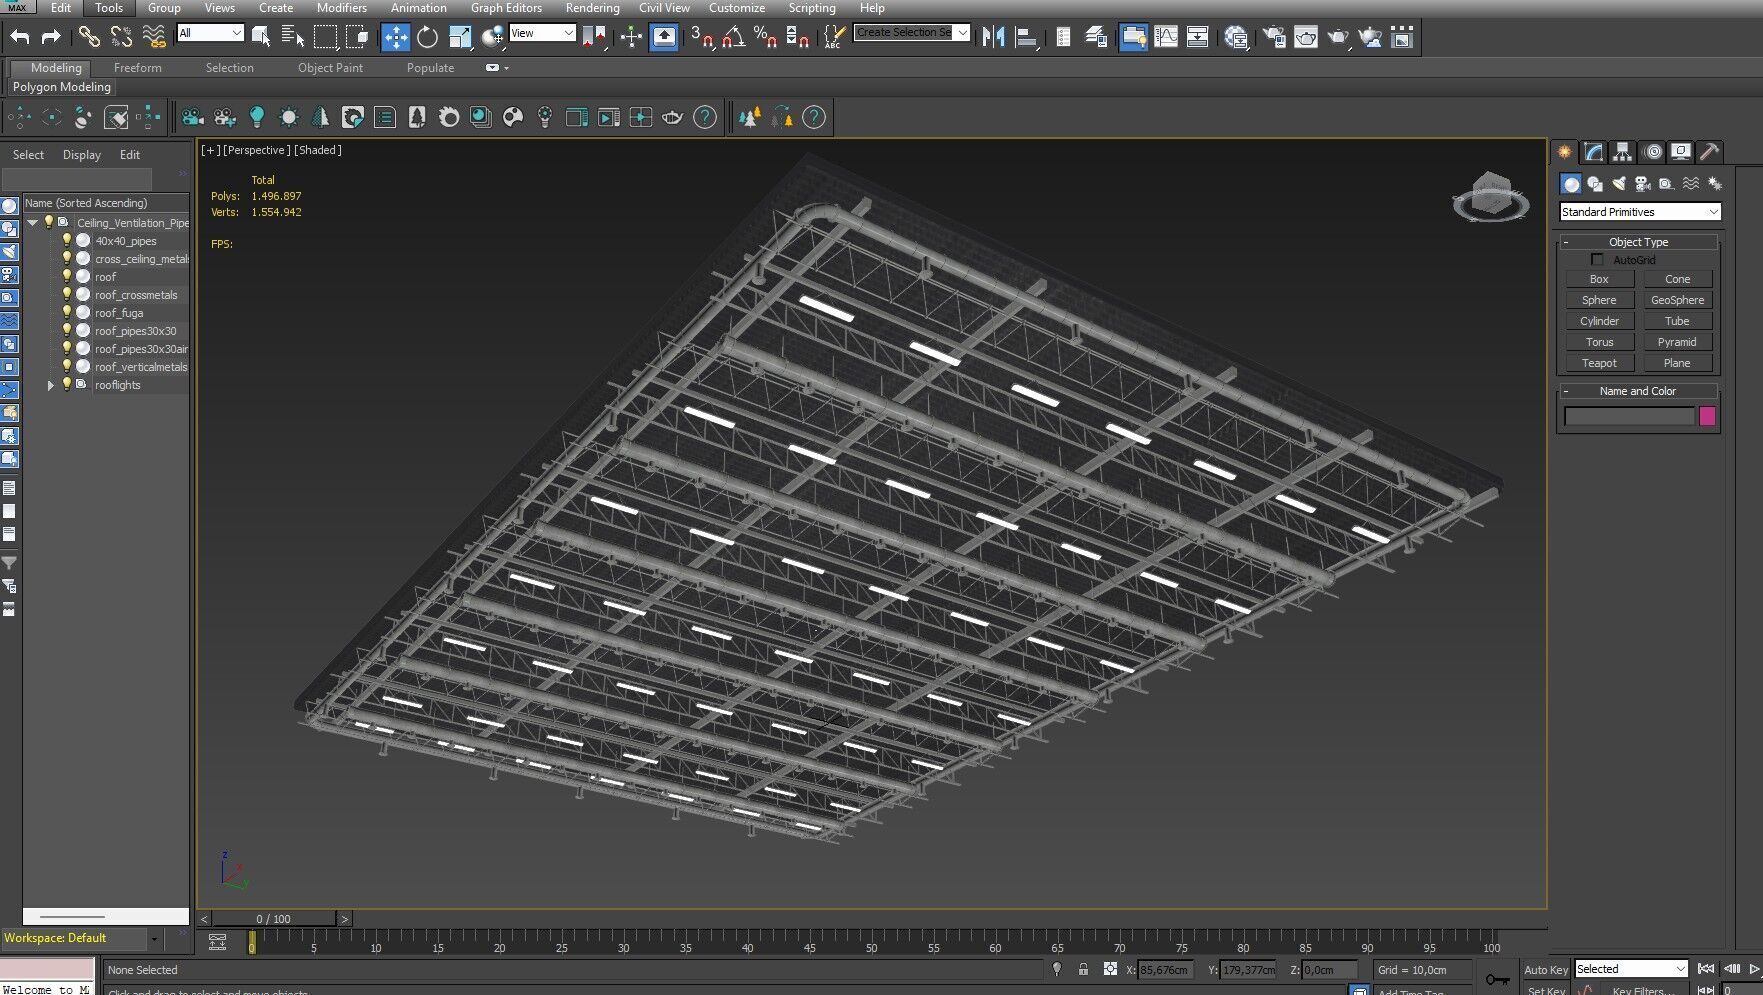This screenshot has height=995, width=1763.
Task: Click the Teapot primitive button
Action: [x=1599, y=363]
